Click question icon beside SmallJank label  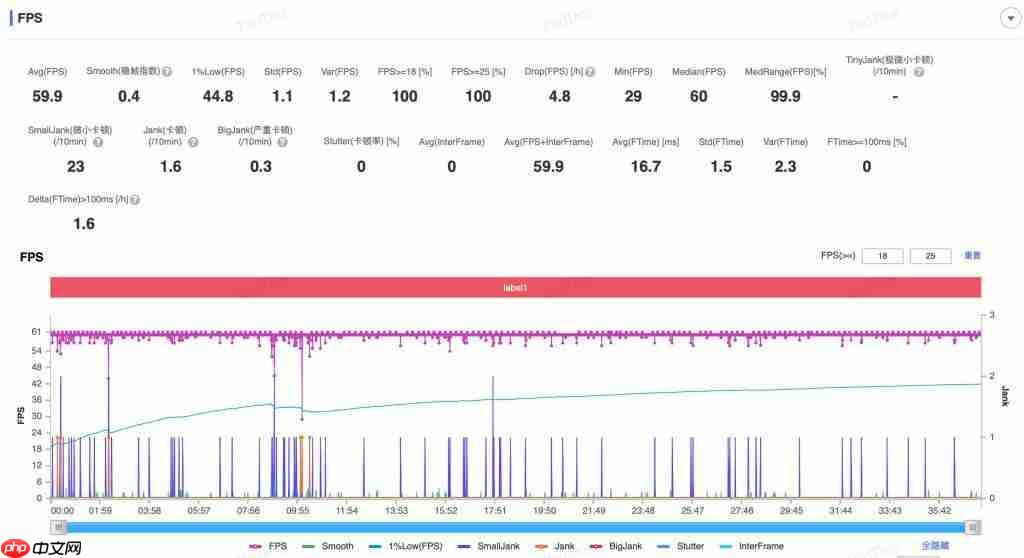(98, 142)
